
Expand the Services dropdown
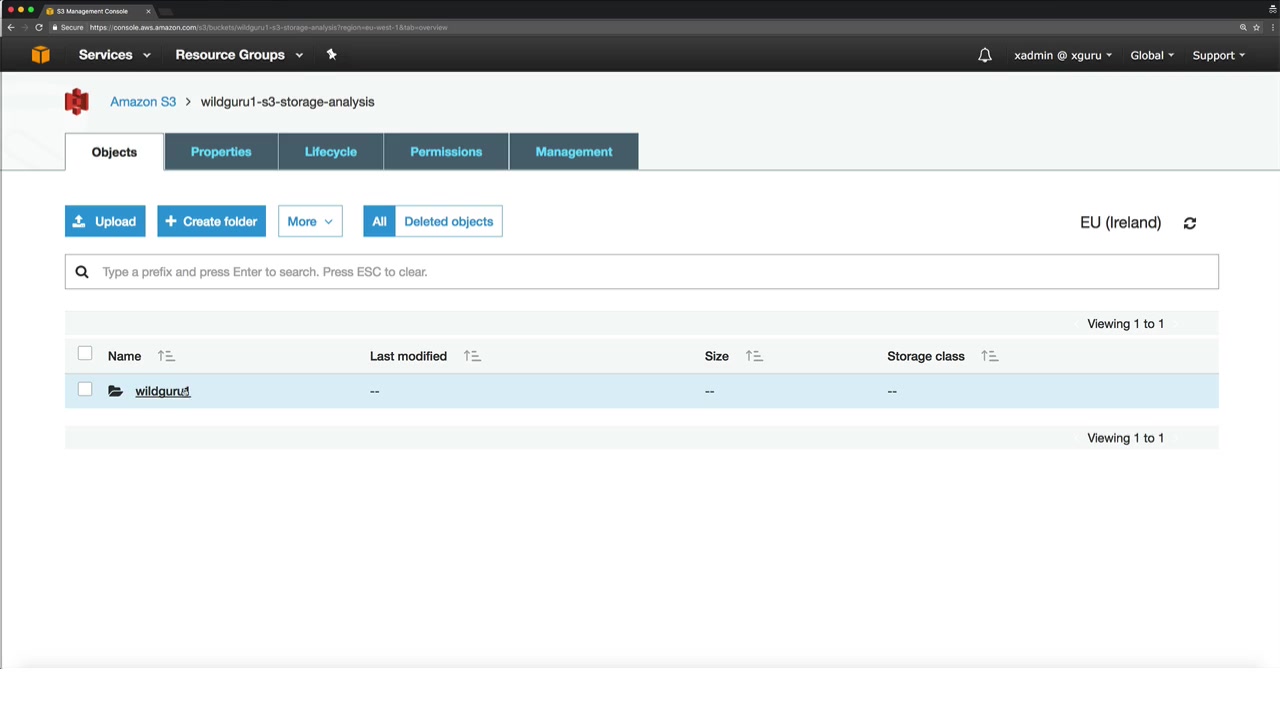[115, 55]
